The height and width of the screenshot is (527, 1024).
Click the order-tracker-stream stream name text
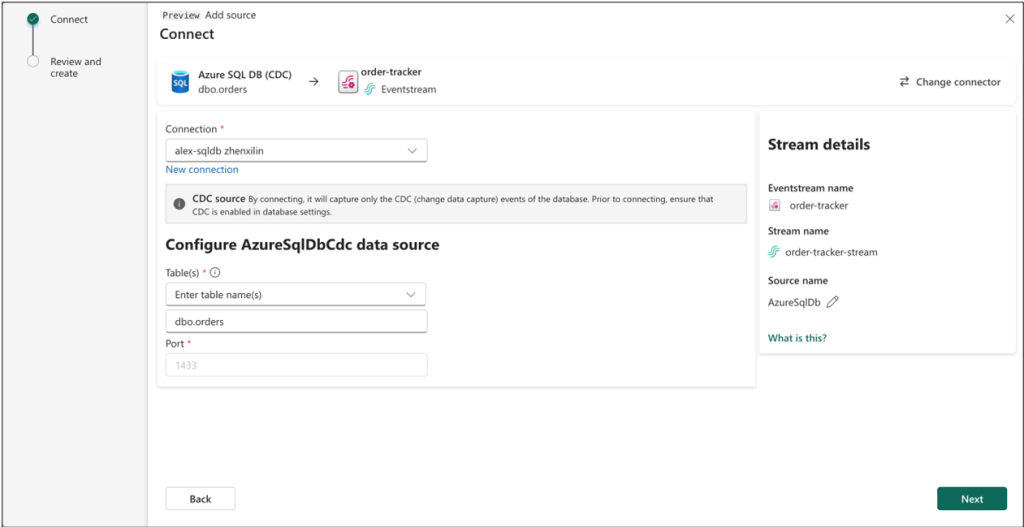click(831, 252)
